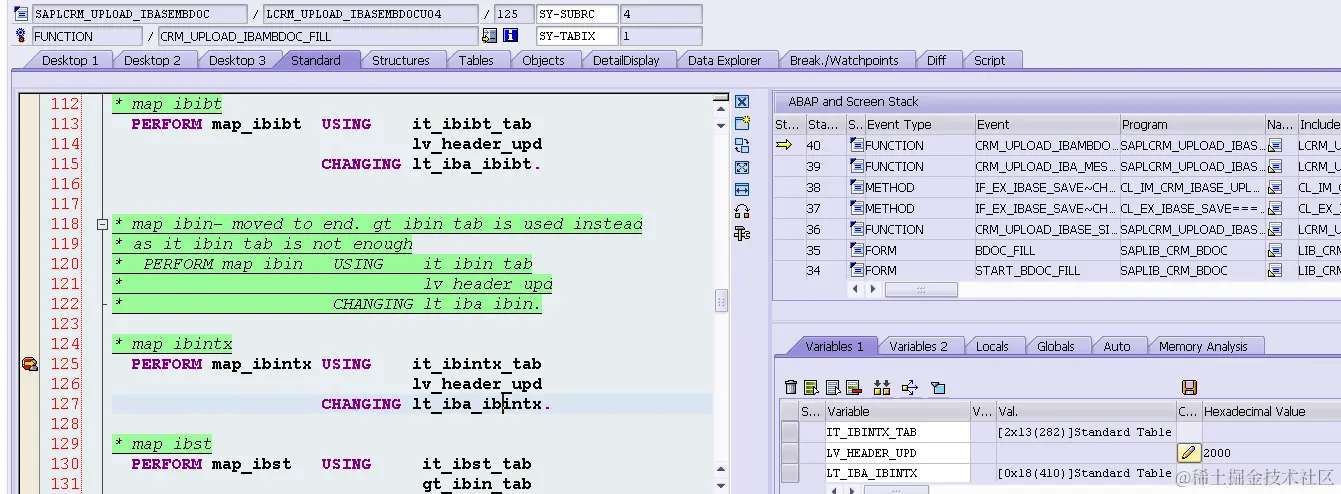Click the SY-SUBRC field

576,15
